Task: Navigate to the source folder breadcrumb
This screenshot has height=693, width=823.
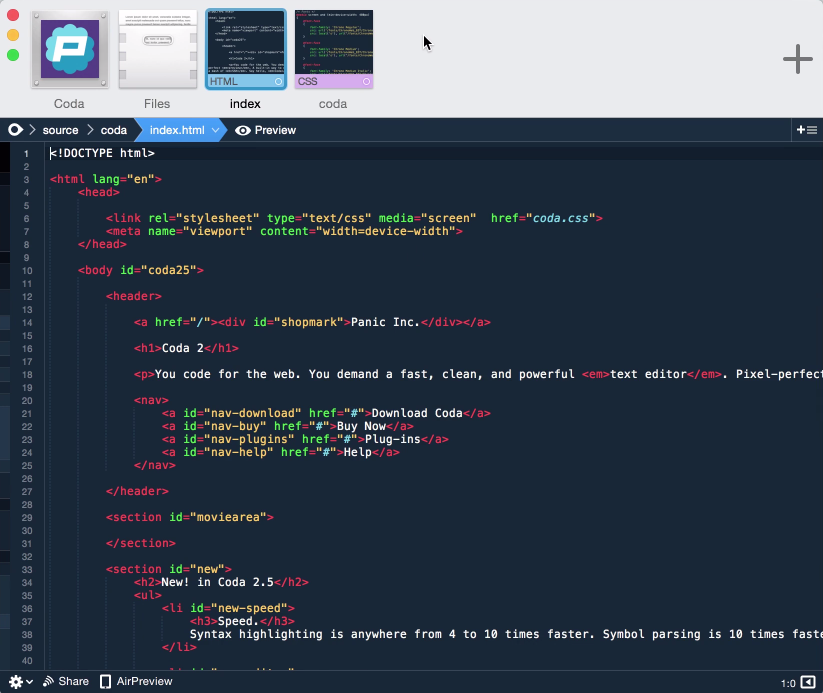Action: [x=60, y=130]
